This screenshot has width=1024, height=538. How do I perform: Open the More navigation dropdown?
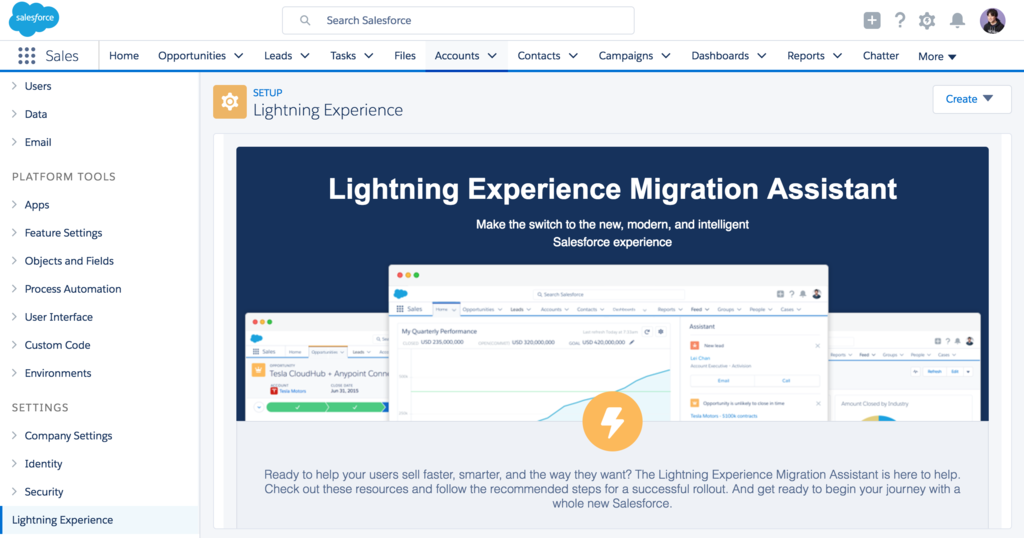[937, 57]
